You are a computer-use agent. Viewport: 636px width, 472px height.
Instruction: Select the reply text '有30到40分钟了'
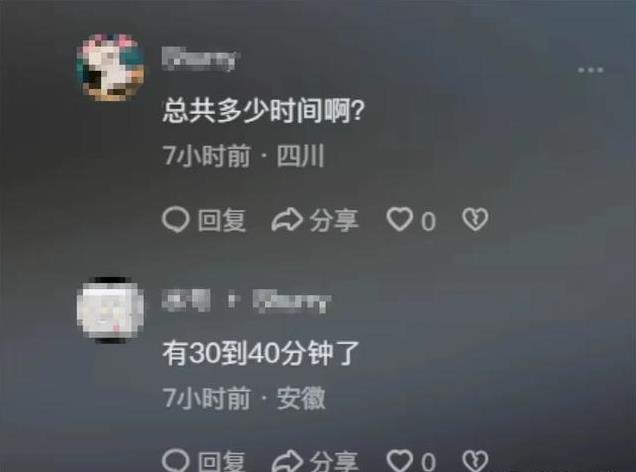coord(261,353)
